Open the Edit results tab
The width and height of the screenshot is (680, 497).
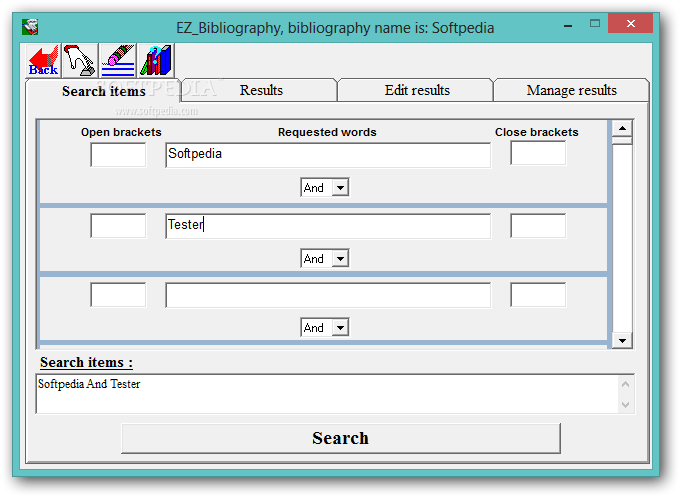pyautogui.click(x=417, y=90)
